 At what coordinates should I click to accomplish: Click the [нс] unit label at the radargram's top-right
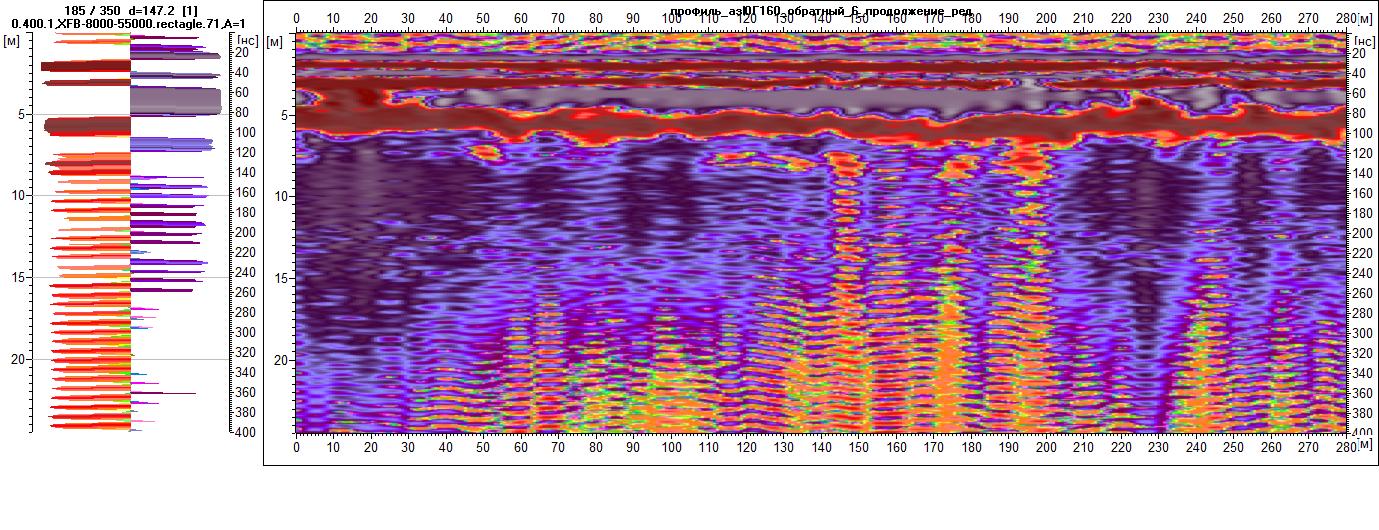1360,36
